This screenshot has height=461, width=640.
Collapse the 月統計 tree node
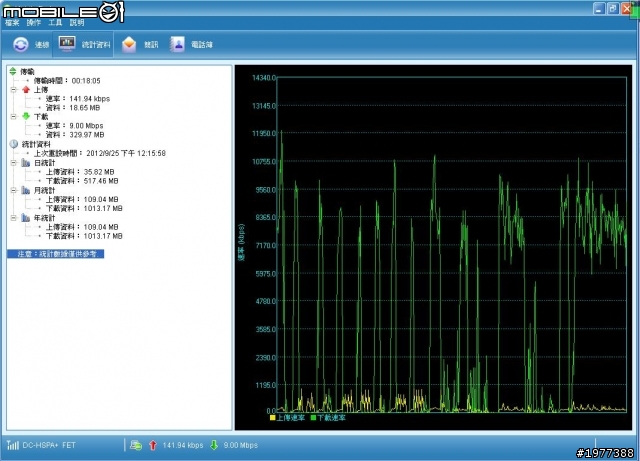pyautogui.click(x=13, y=190)
